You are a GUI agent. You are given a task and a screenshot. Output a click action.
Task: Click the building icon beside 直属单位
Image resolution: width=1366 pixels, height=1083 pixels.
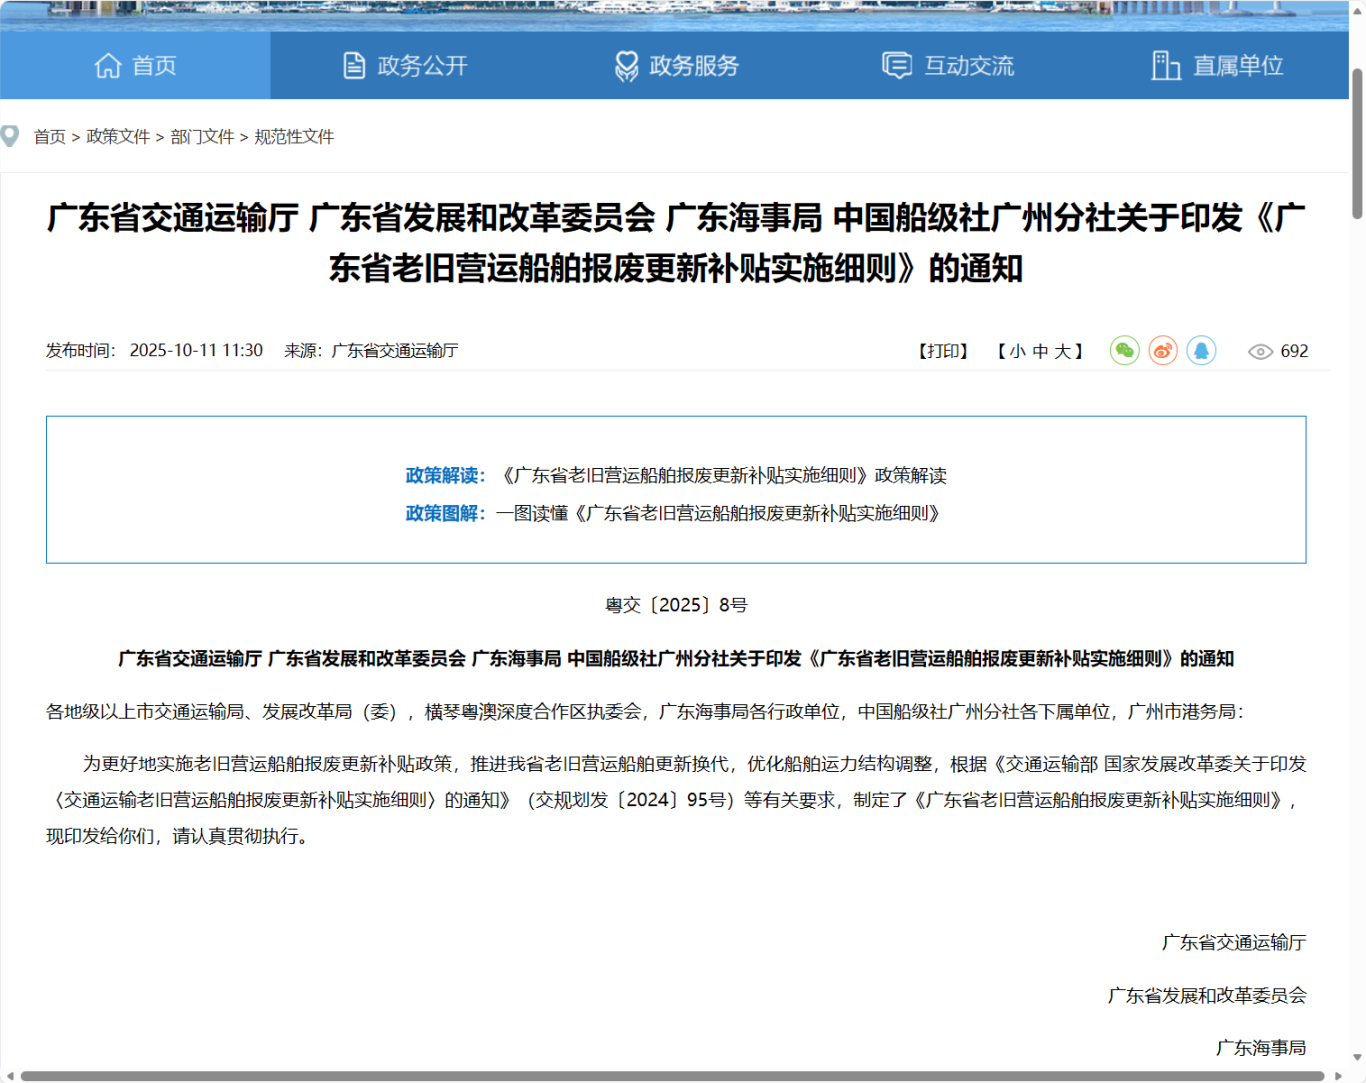[1166, 65]
